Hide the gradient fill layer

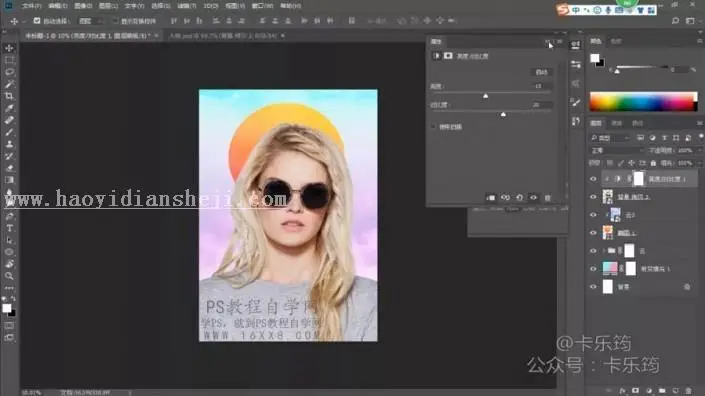[593, 269]
